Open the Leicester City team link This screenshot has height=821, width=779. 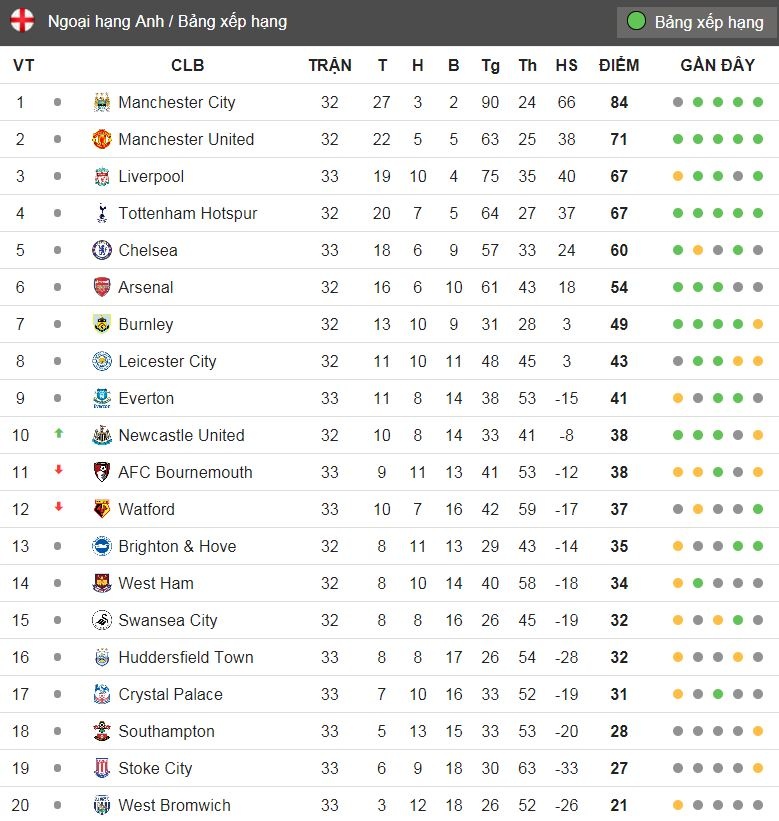pos(167,361)
